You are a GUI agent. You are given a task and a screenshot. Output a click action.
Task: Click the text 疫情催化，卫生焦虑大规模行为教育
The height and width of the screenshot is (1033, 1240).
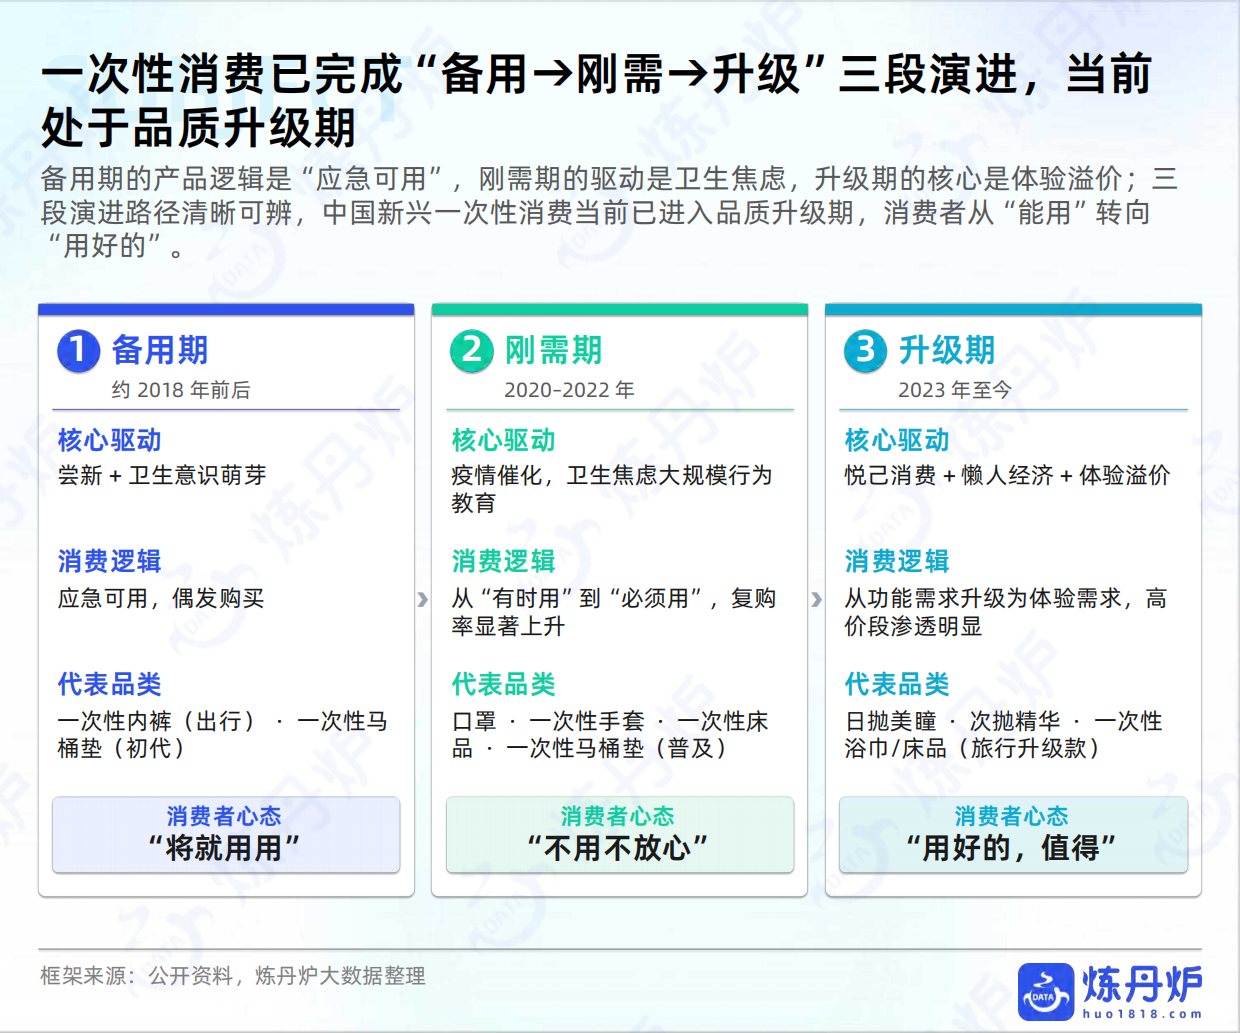(x=612, y=489)
